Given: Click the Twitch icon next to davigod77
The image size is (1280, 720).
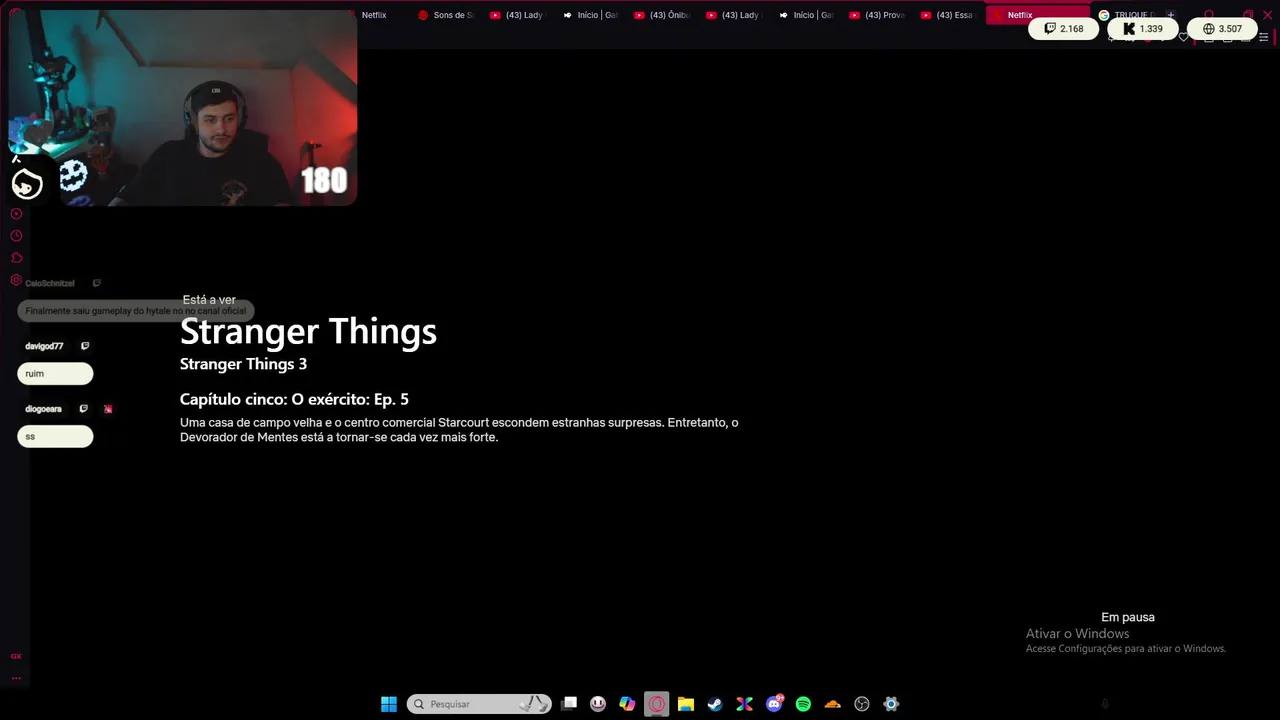Looking at the screenshot, I should (85, 346).
